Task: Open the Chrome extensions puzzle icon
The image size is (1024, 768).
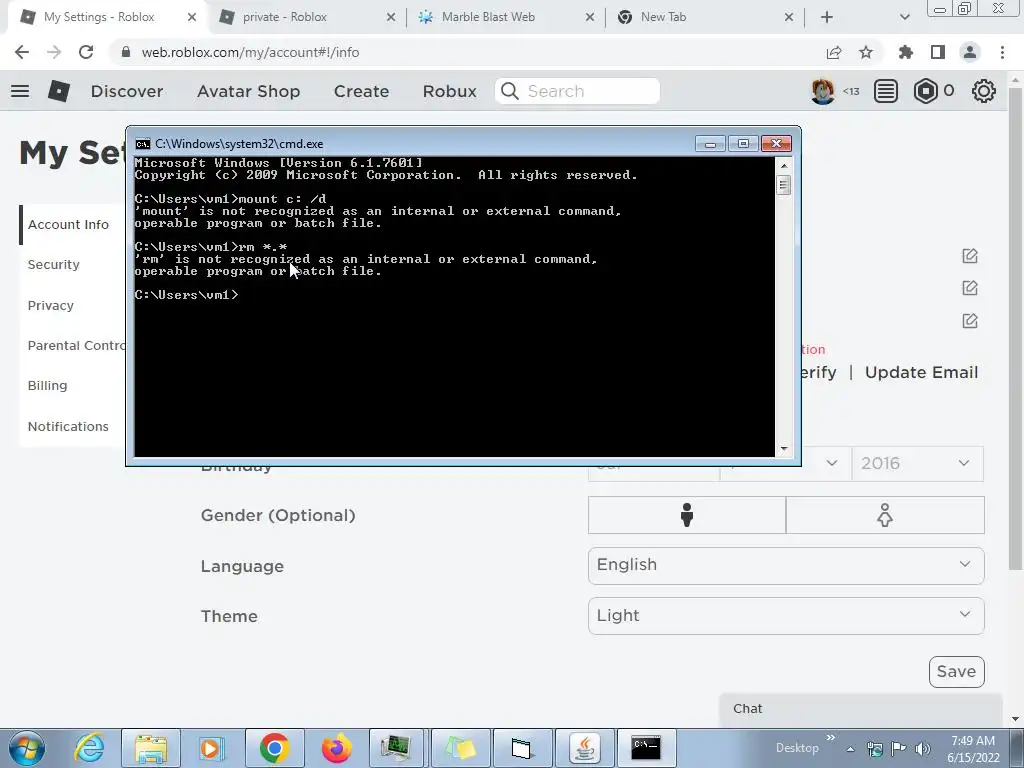Action: point(906,52)
